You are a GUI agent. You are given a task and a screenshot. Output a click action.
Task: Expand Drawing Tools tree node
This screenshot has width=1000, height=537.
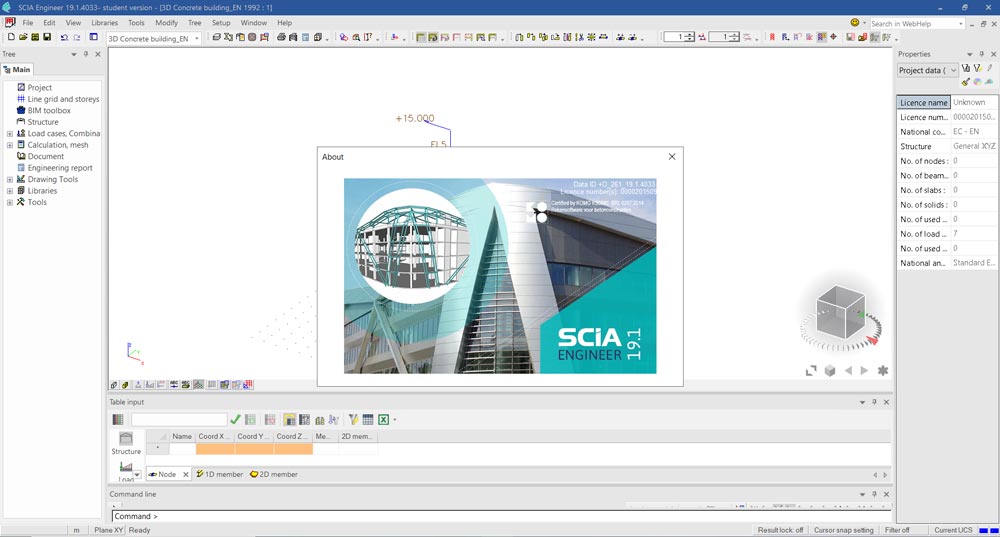pyautogui.click(x=10, y=180)
